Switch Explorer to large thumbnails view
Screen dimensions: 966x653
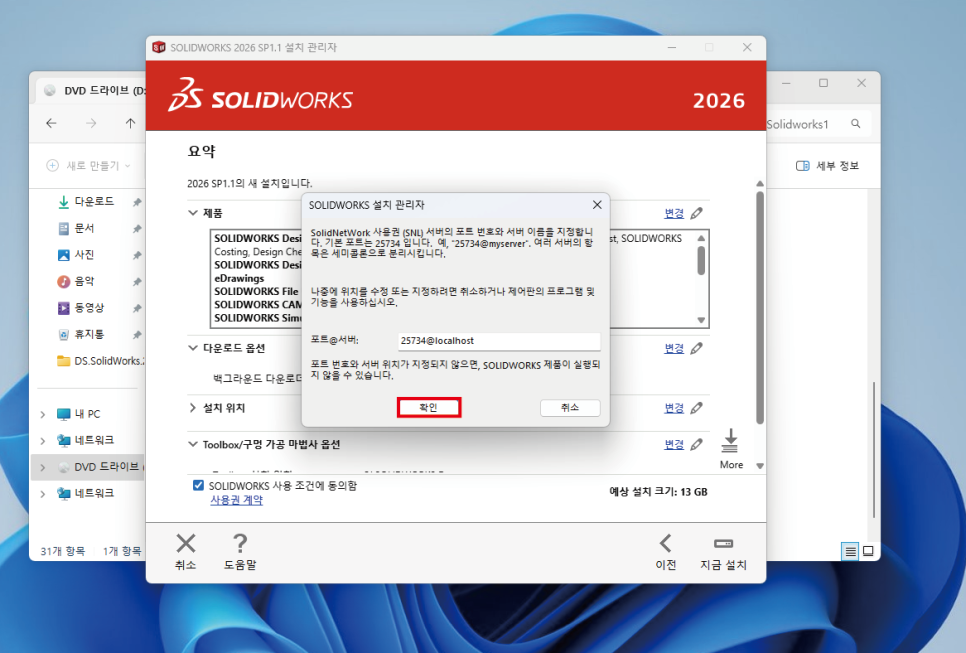[x=868, y=551]
